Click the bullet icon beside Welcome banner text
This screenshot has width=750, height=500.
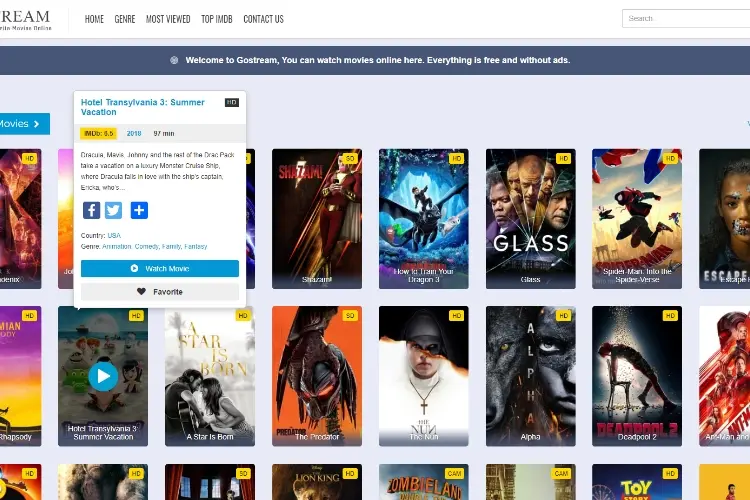pos(174,60)
